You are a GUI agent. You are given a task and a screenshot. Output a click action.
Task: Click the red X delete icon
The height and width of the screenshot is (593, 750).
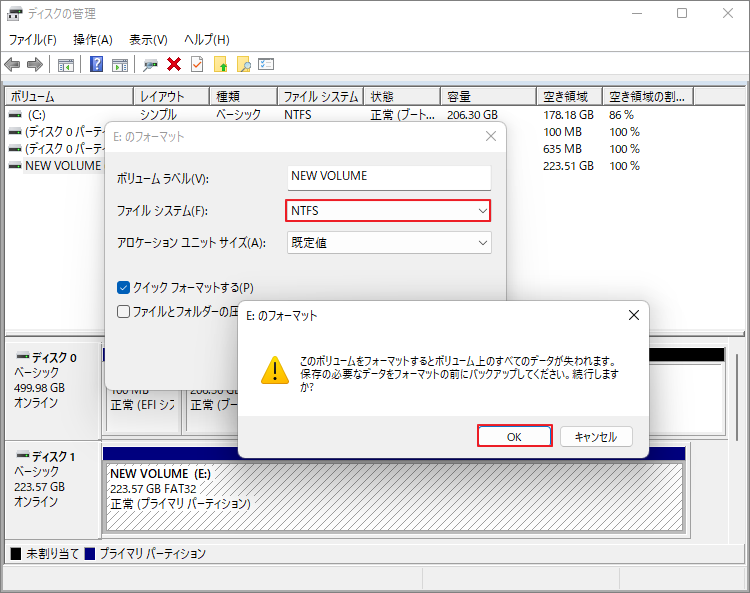tap(174, 64)
